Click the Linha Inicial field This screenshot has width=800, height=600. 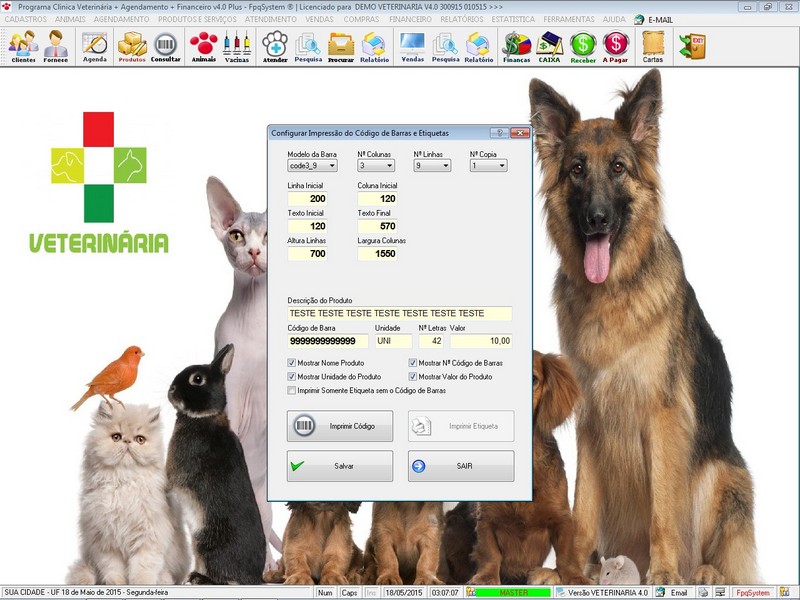click(x=307, y=198)
